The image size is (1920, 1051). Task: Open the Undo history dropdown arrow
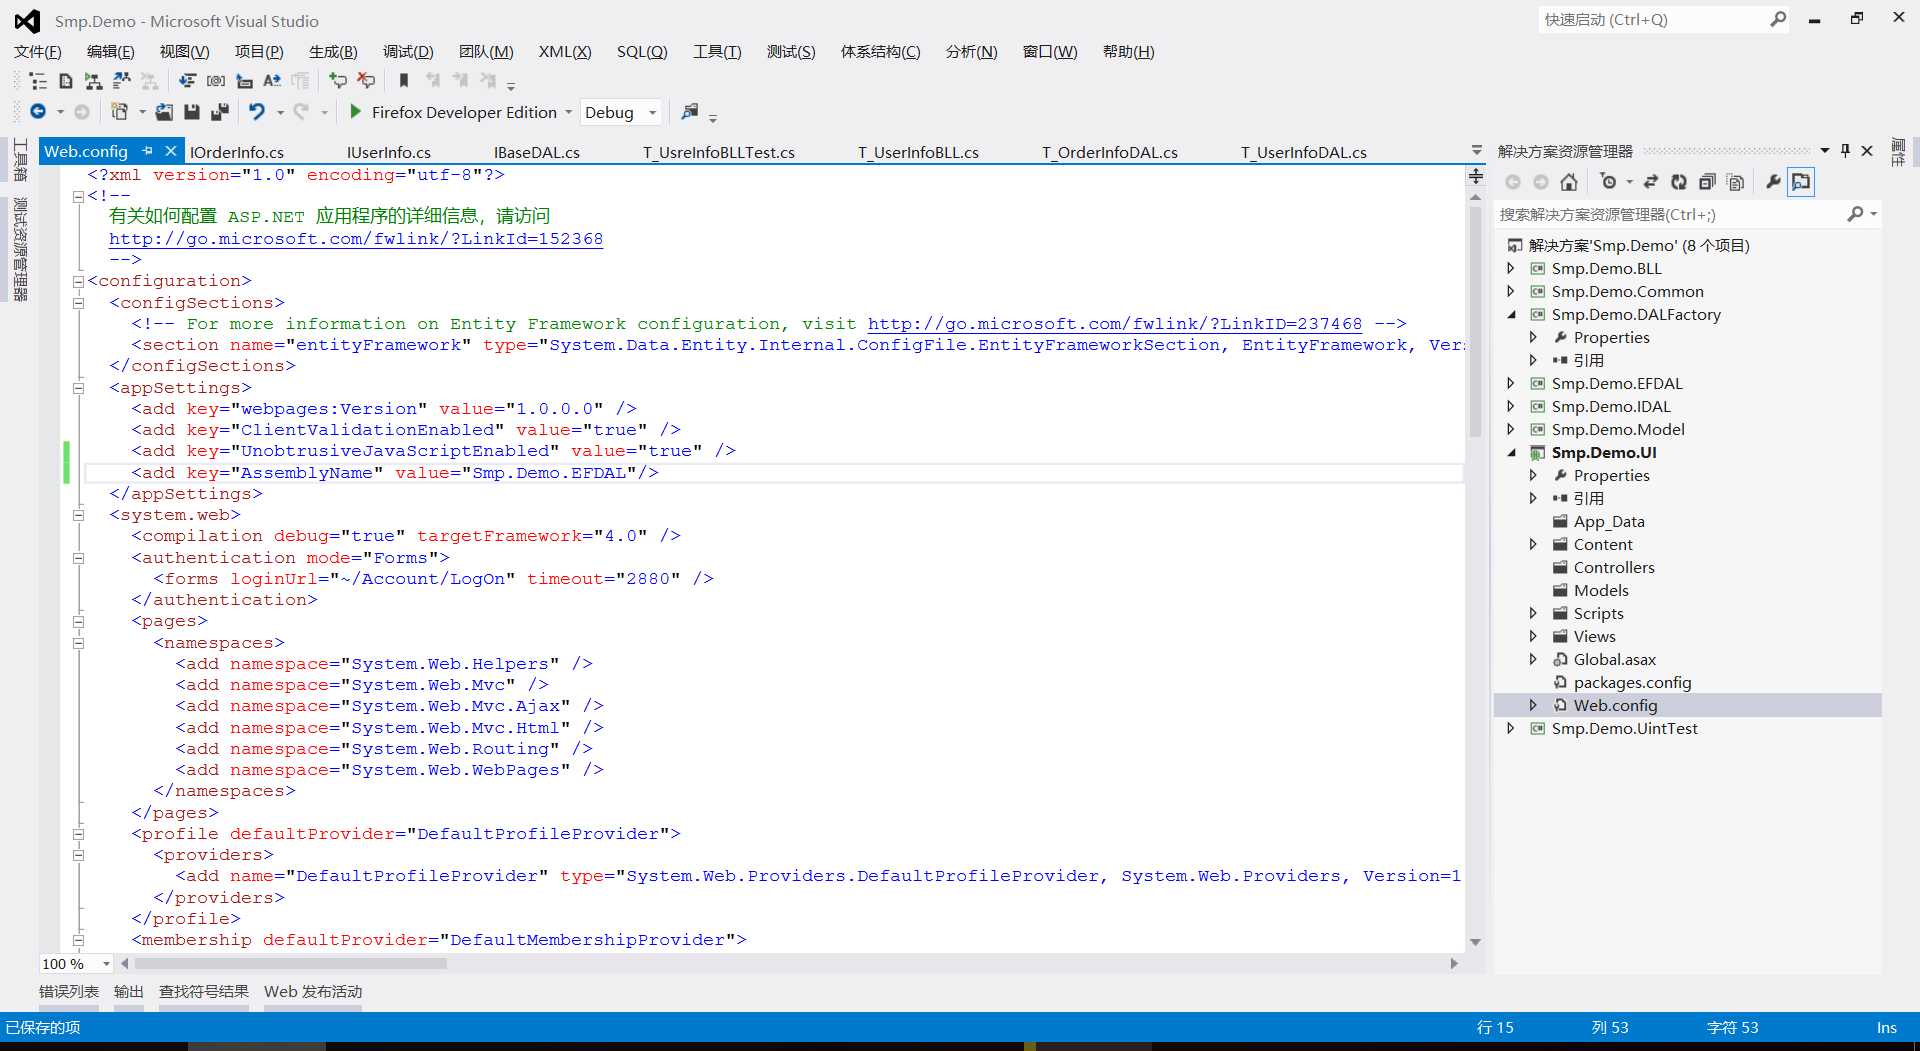click(281, 112)
